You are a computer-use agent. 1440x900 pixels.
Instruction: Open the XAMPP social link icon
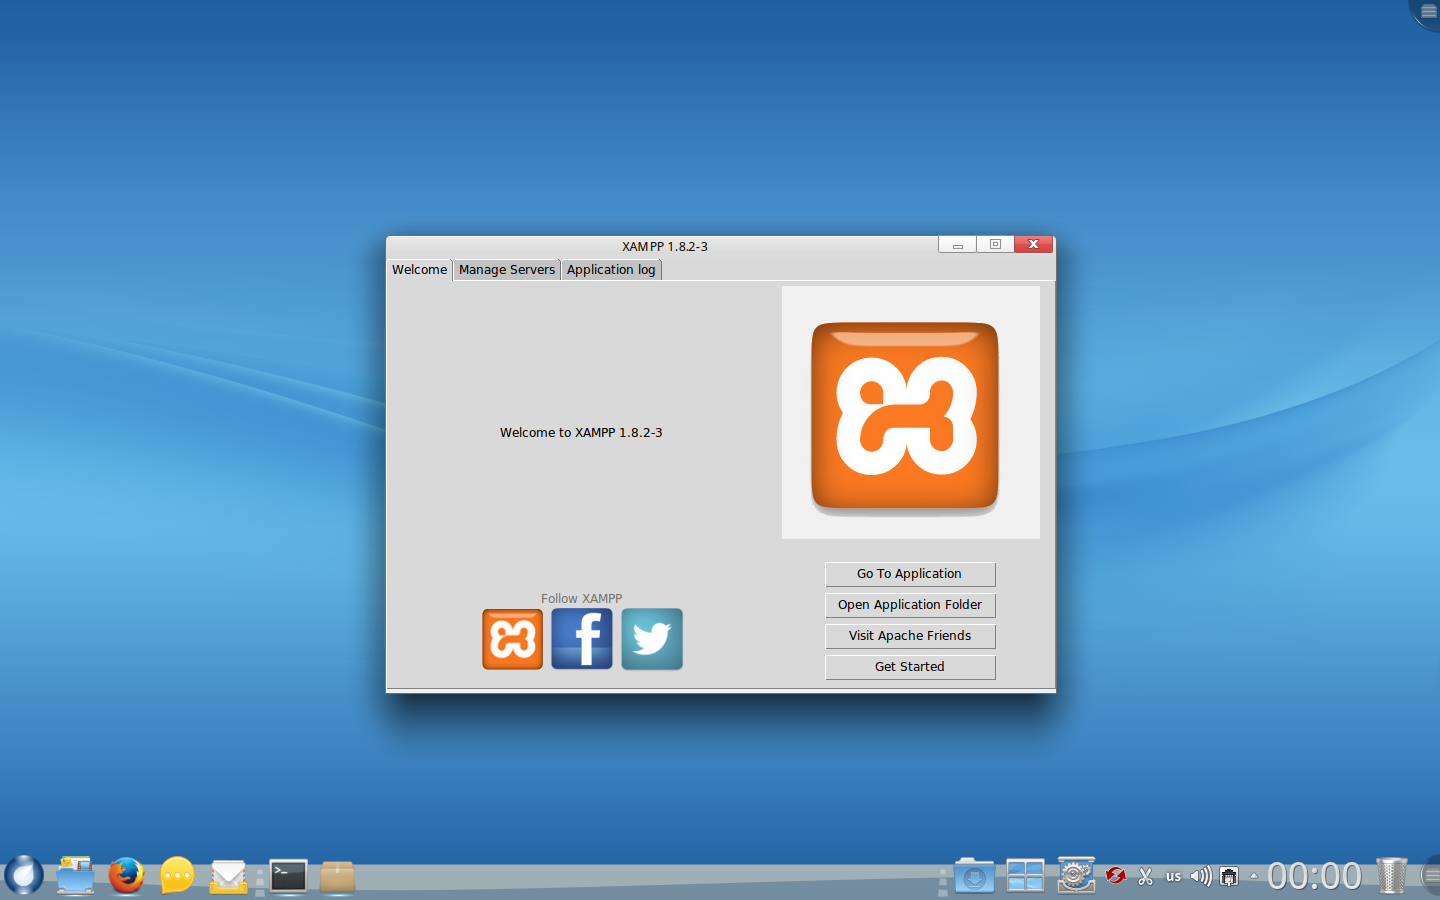pyautogui.click(x=513, y=639)
